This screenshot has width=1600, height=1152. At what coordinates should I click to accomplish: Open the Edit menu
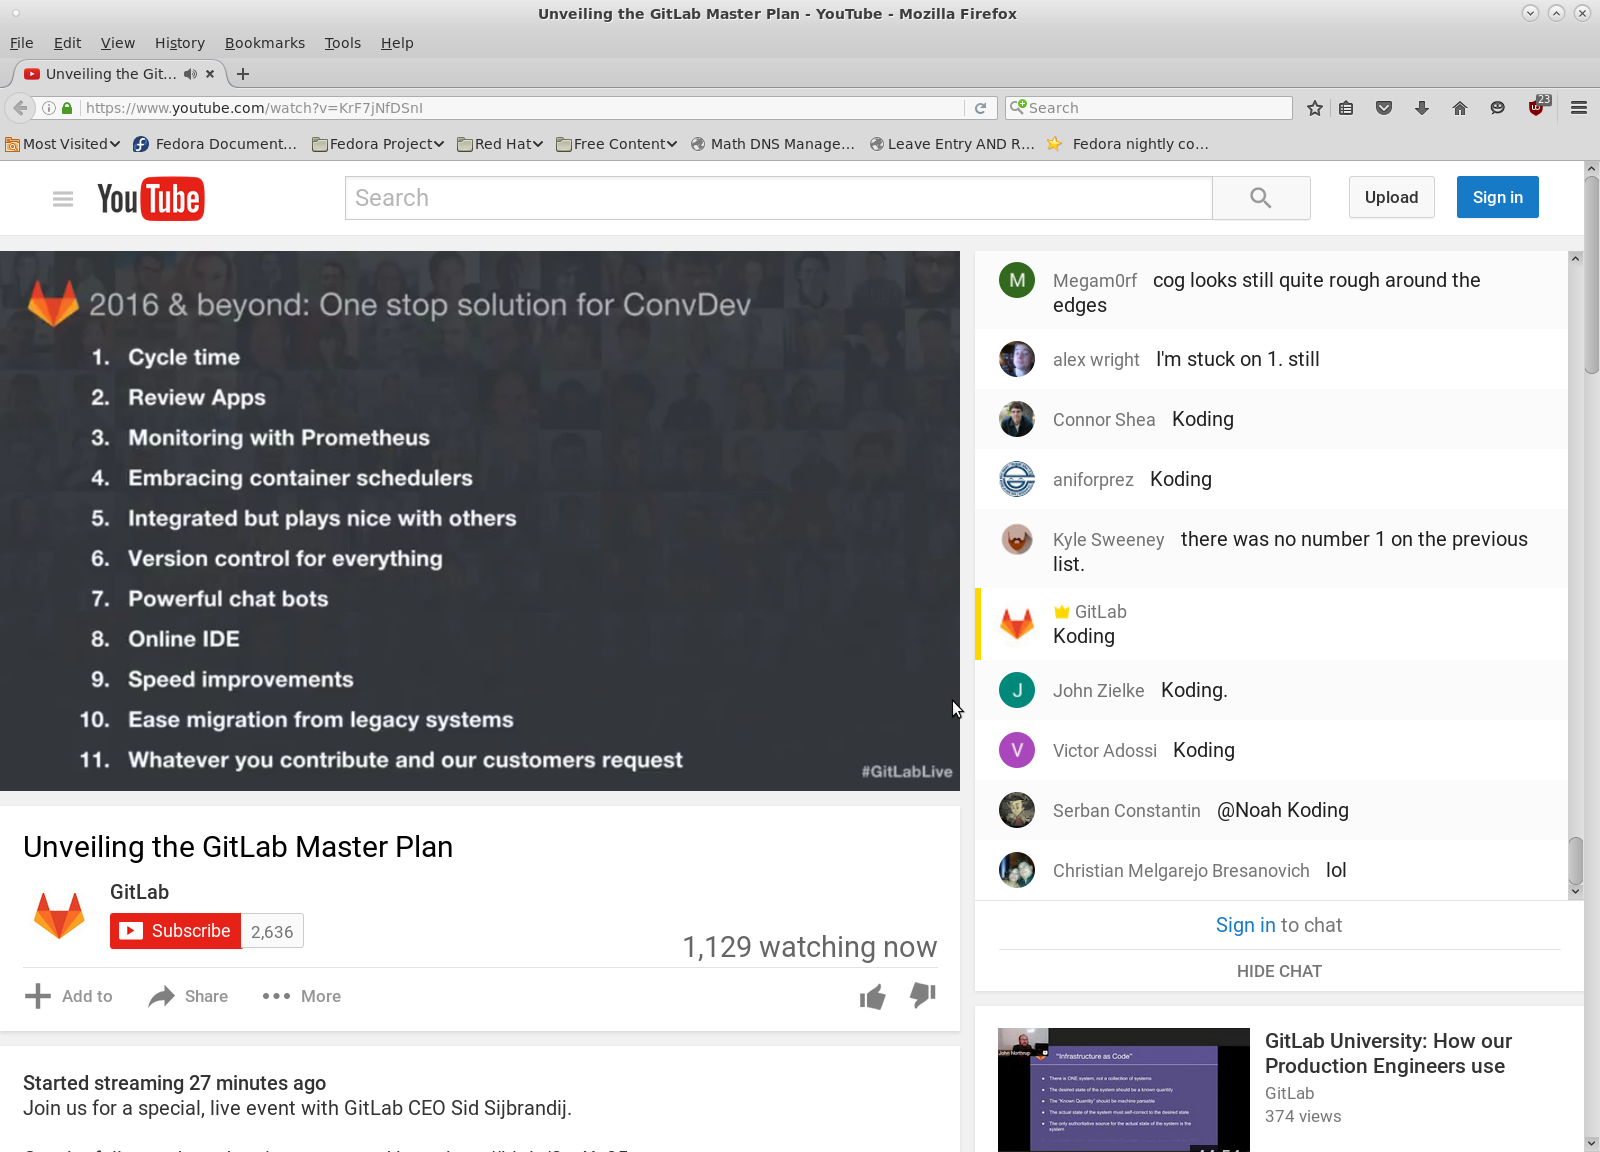pyautogui.click(x=67, y=43)
